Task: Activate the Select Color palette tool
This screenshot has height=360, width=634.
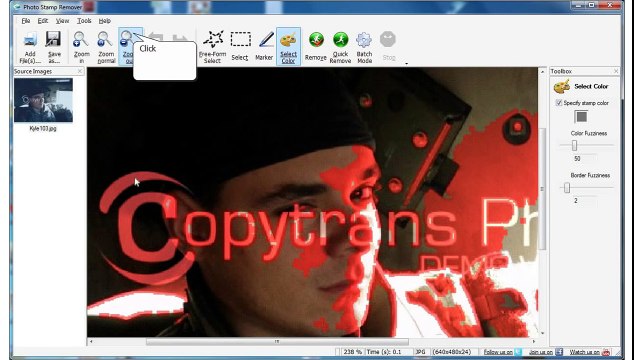Action: pos(288,47)
